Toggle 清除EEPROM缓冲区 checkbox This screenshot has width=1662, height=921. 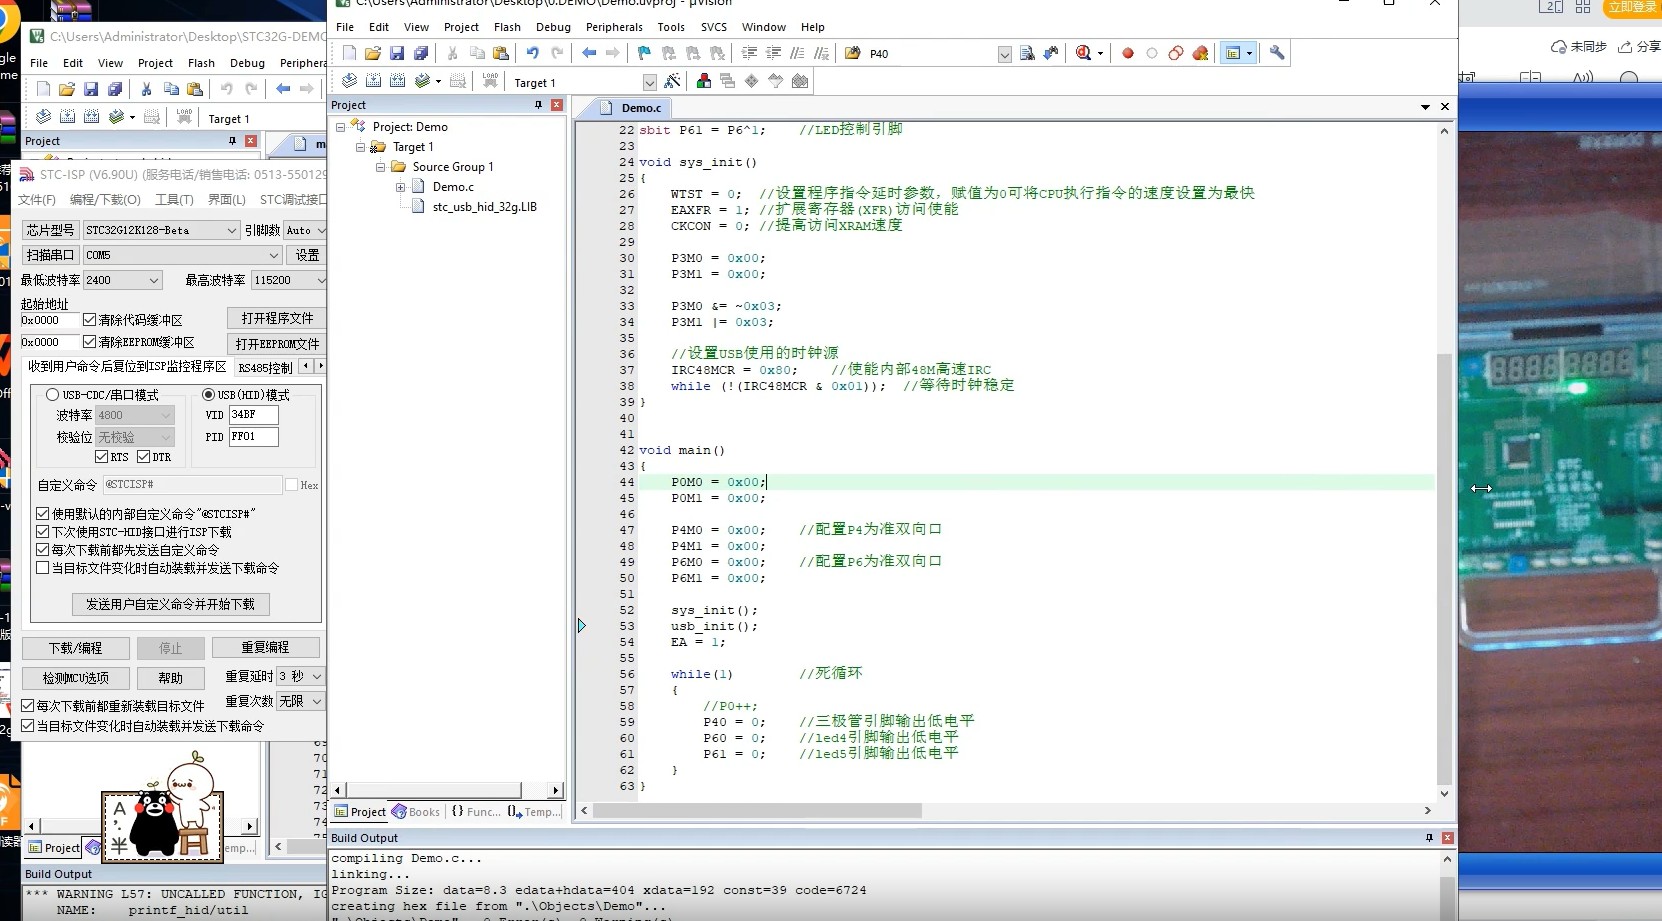pos(89,342)
